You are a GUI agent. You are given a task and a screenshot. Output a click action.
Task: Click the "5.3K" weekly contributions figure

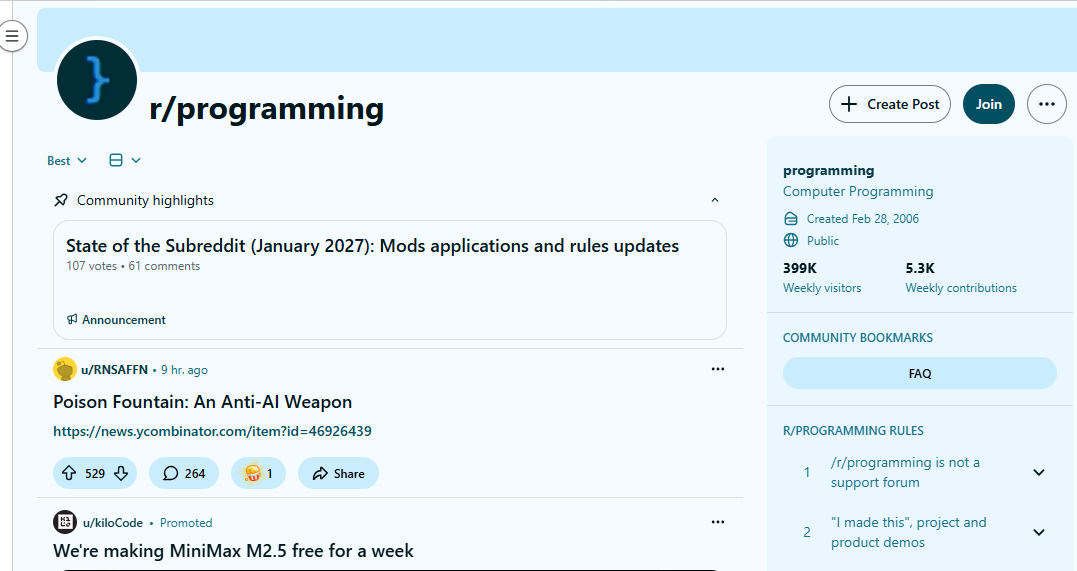coord(920,268)
